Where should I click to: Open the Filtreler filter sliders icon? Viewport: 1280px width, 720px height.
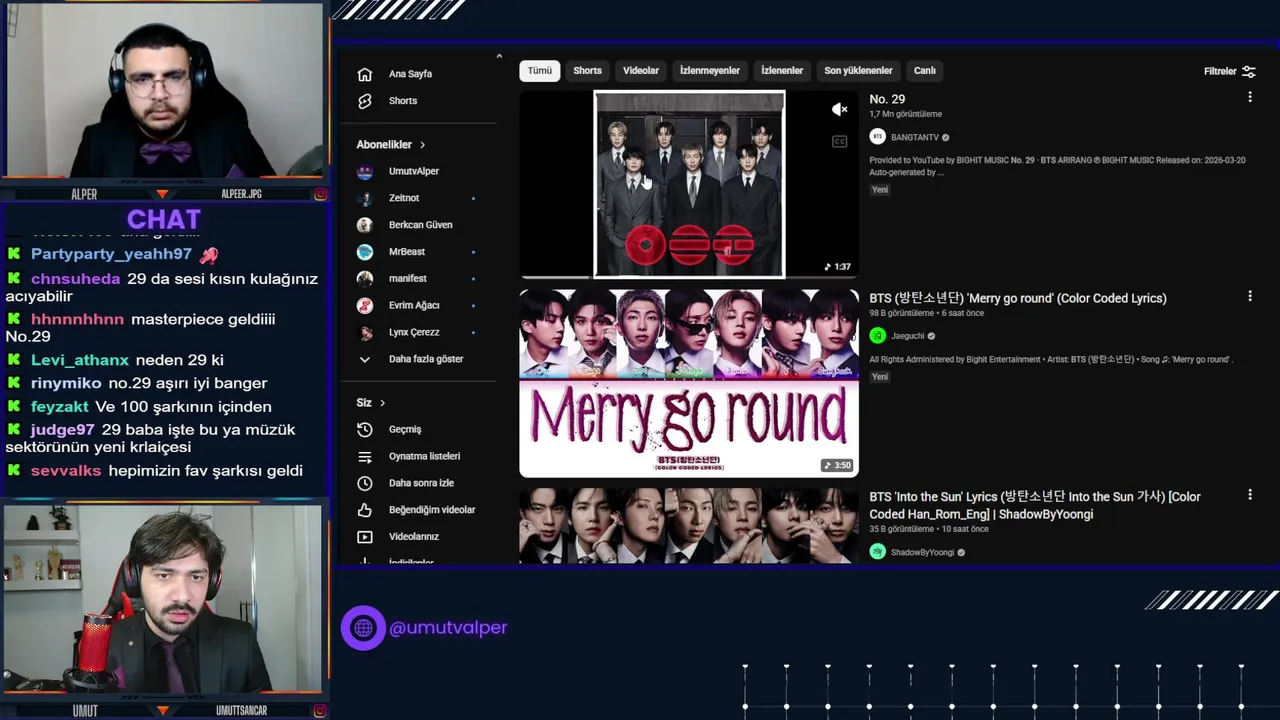pyautogui.click(x=1249, y=71)
